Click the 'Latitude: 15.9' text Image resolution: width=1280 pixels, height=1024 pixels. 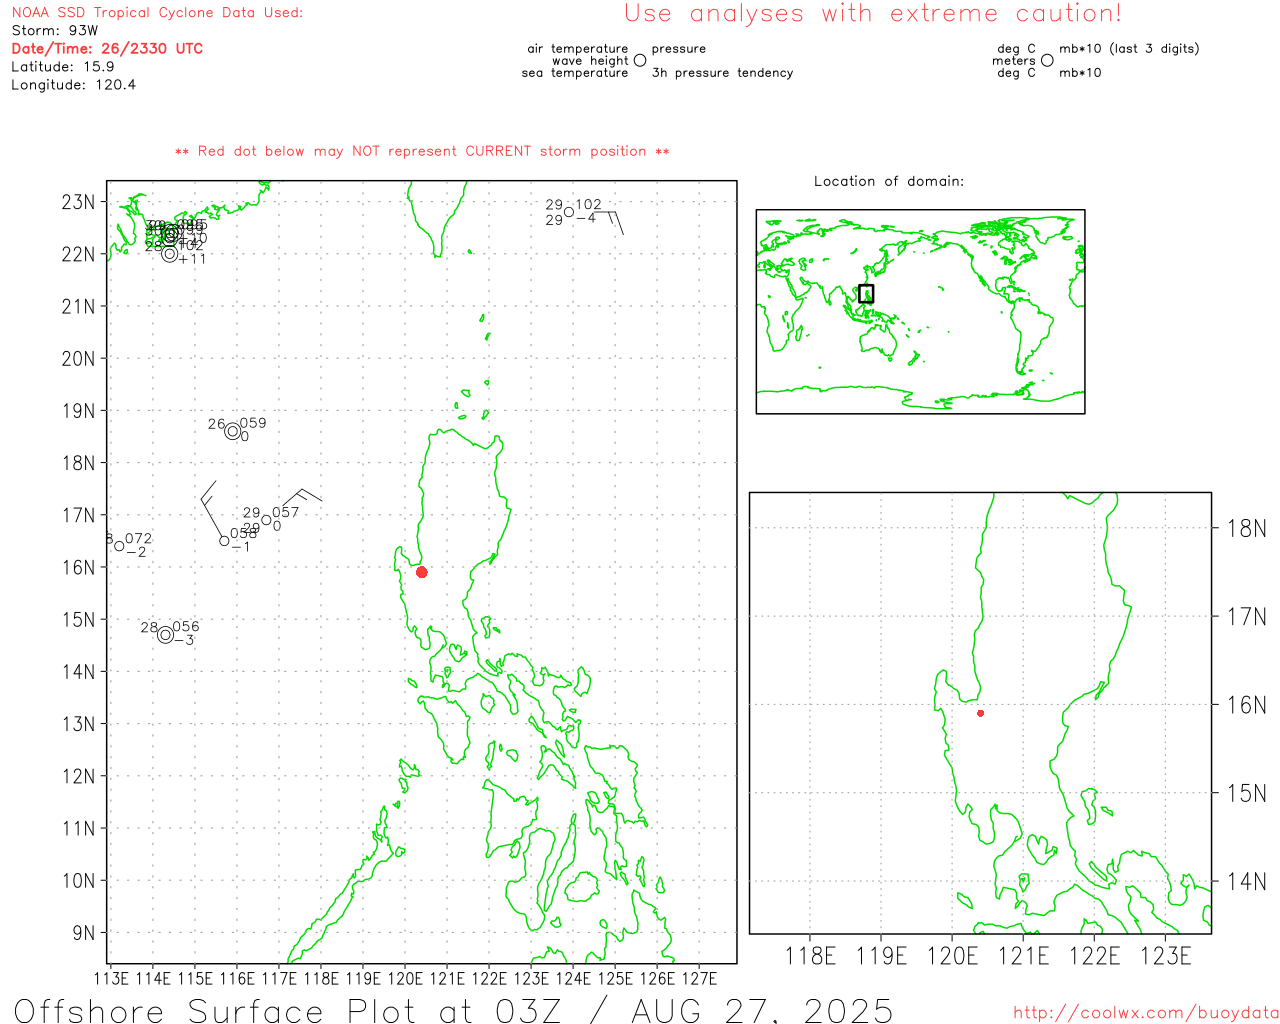coord(63,67)
